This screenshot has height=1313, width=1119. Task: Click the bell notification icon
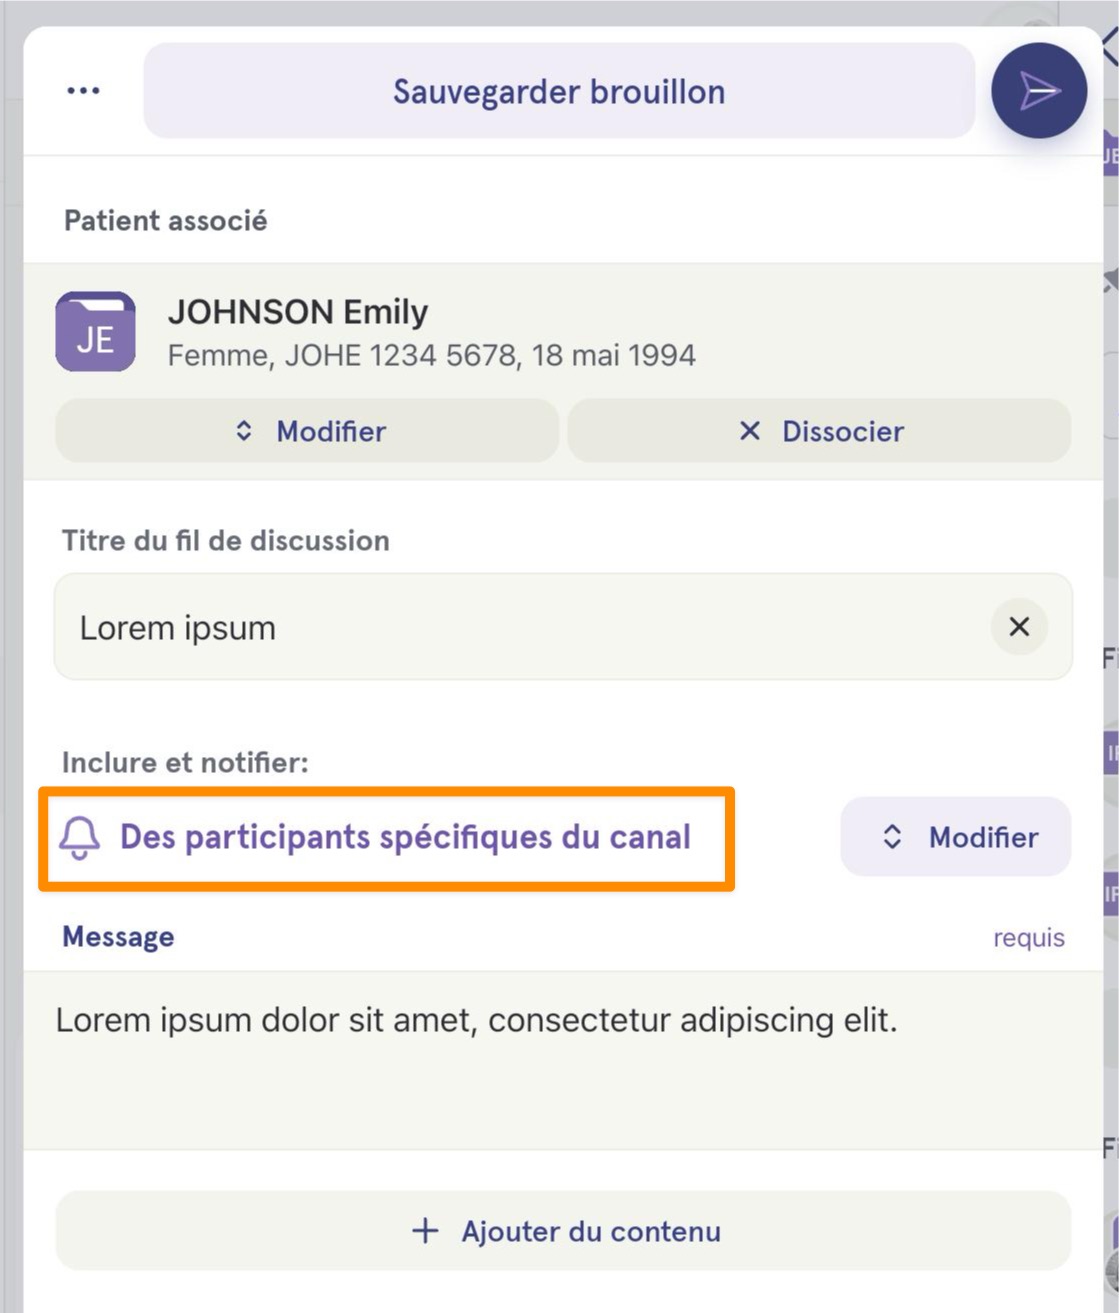[x=80, y=838]
